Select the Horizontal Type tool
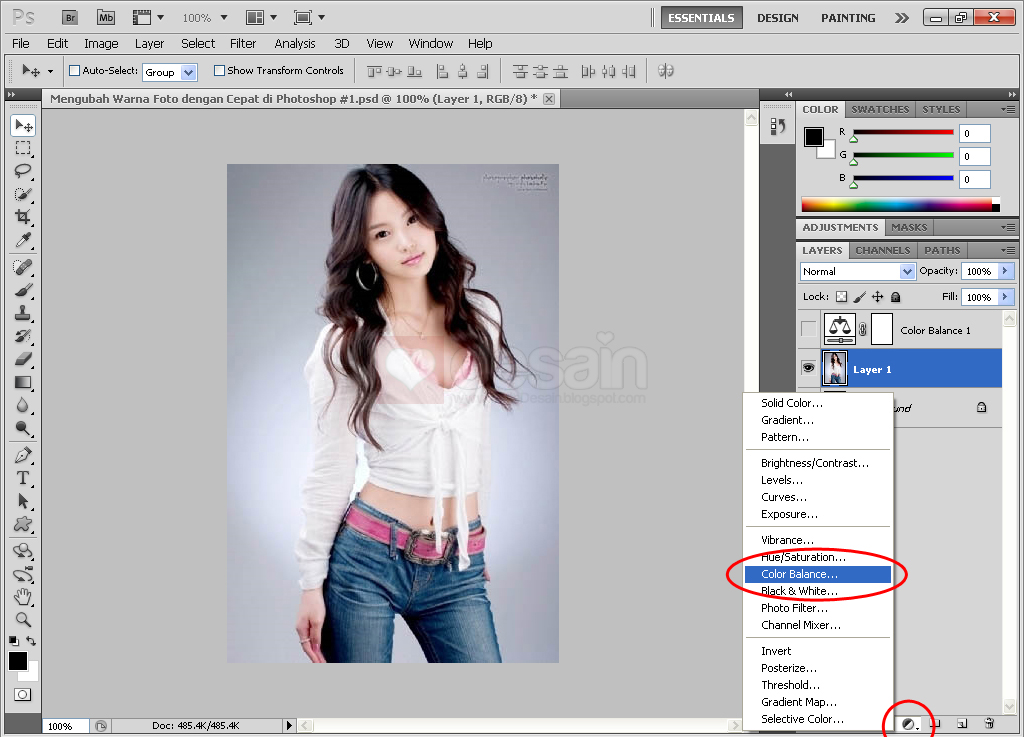Viewport: 1024px width, 737px height. click(x=23, y=478)
